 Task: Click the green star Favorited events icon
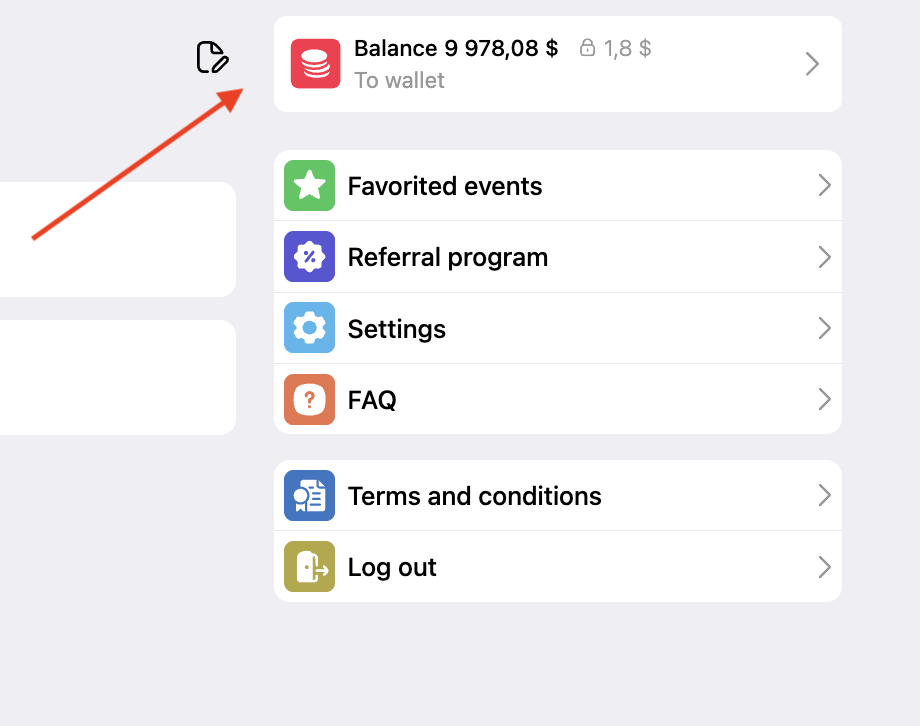point(309,186)
